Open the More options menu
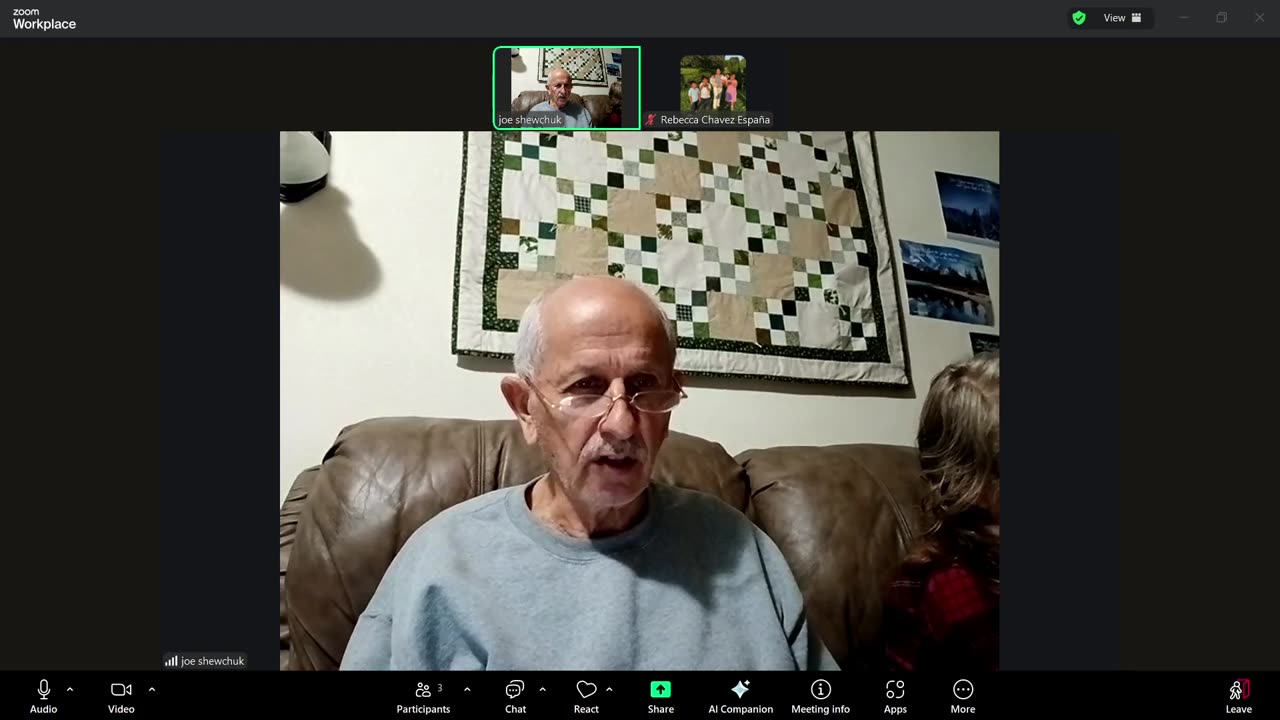 [x=963, y=696]
